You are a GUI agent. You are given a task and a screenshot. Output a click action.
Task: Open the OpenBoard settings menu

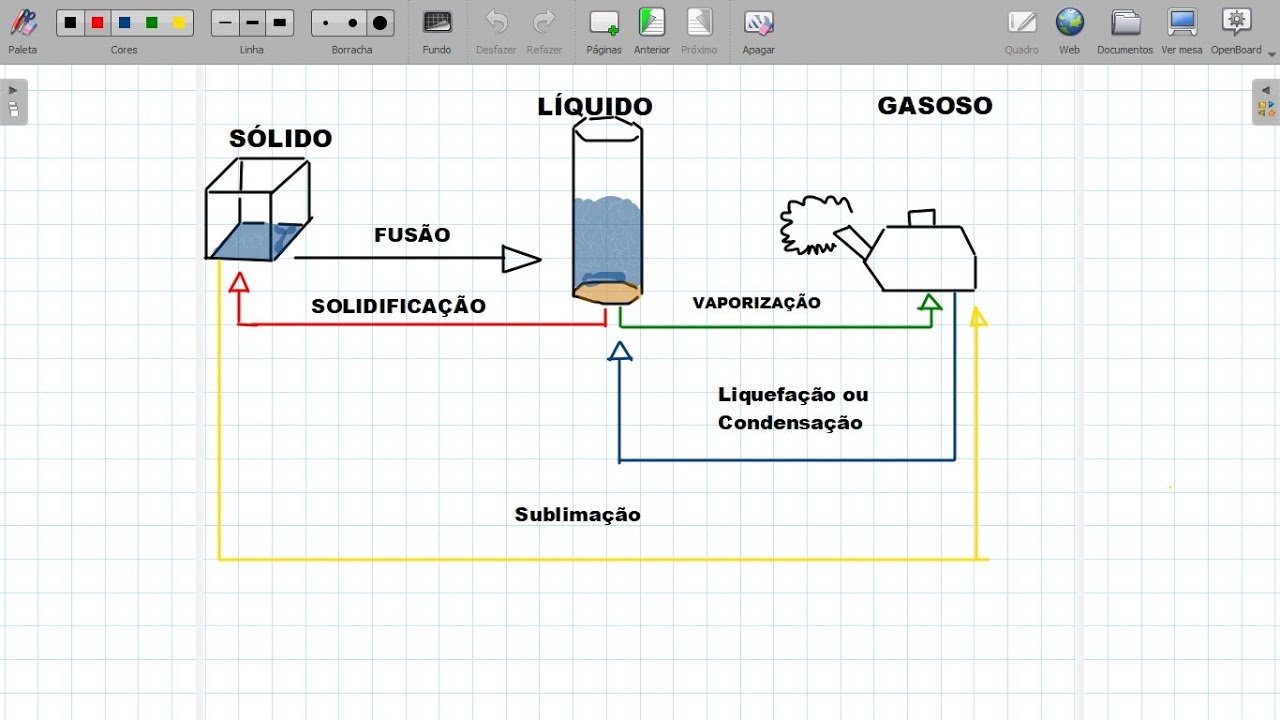[1236, 29]
